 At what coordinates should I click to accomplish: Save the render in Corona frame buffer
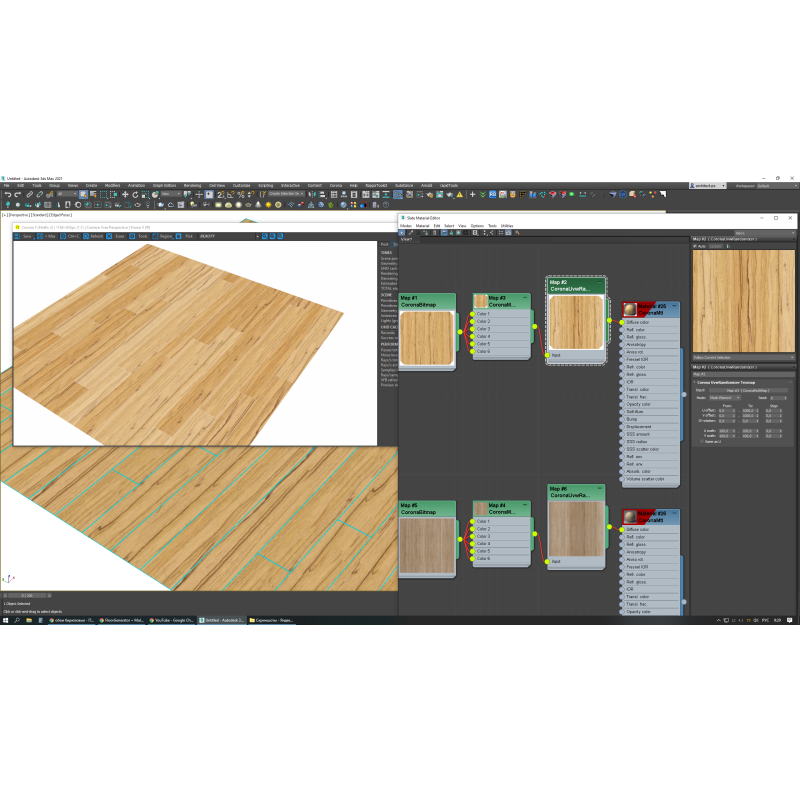point(26,236)
